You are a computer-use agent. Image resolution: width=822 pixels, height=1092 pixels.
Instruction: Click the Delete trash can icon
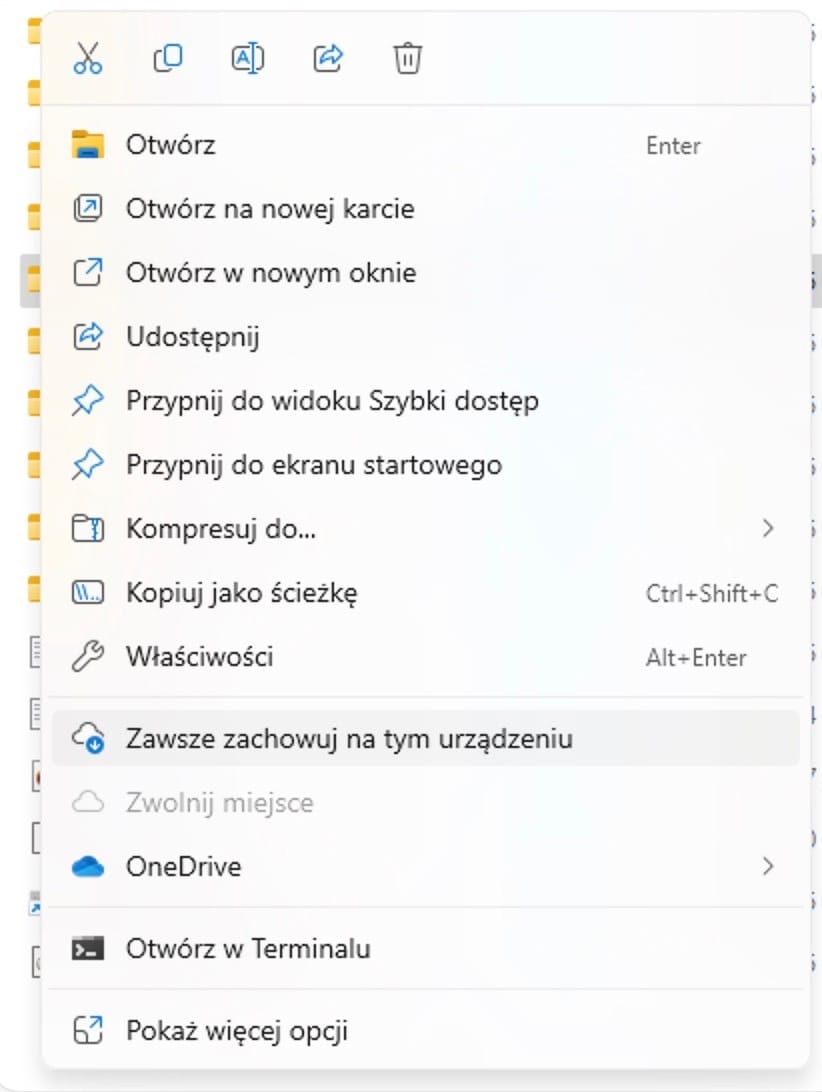(408, 58)
